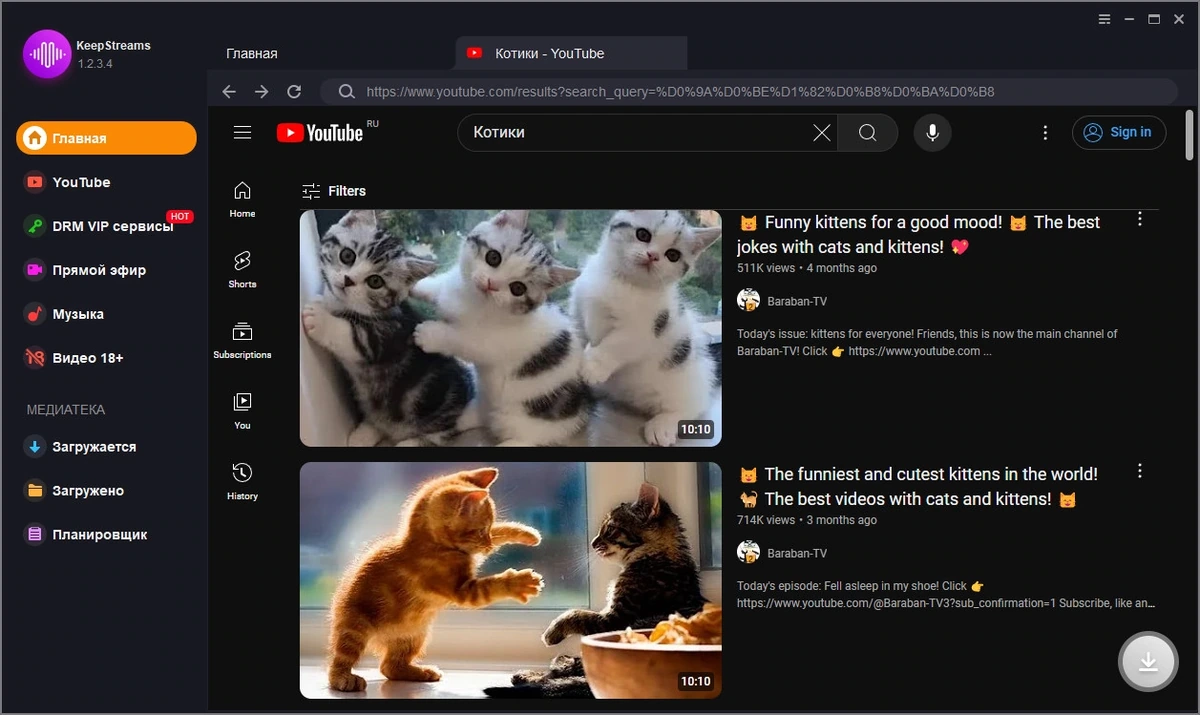Open the You page

(x=242, y=411)
